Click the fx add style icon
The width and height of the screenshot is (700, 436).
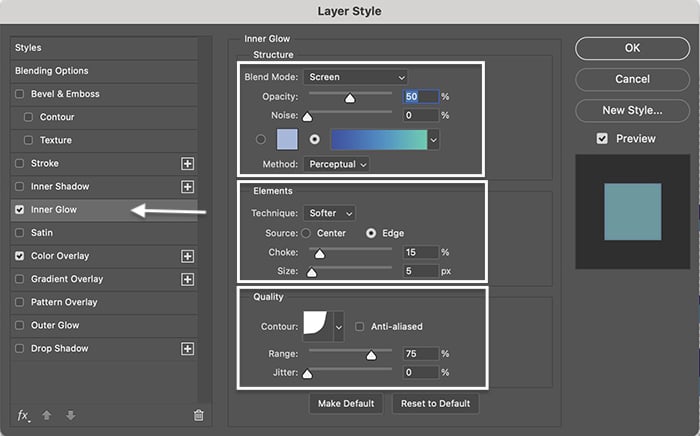(23, 416)
